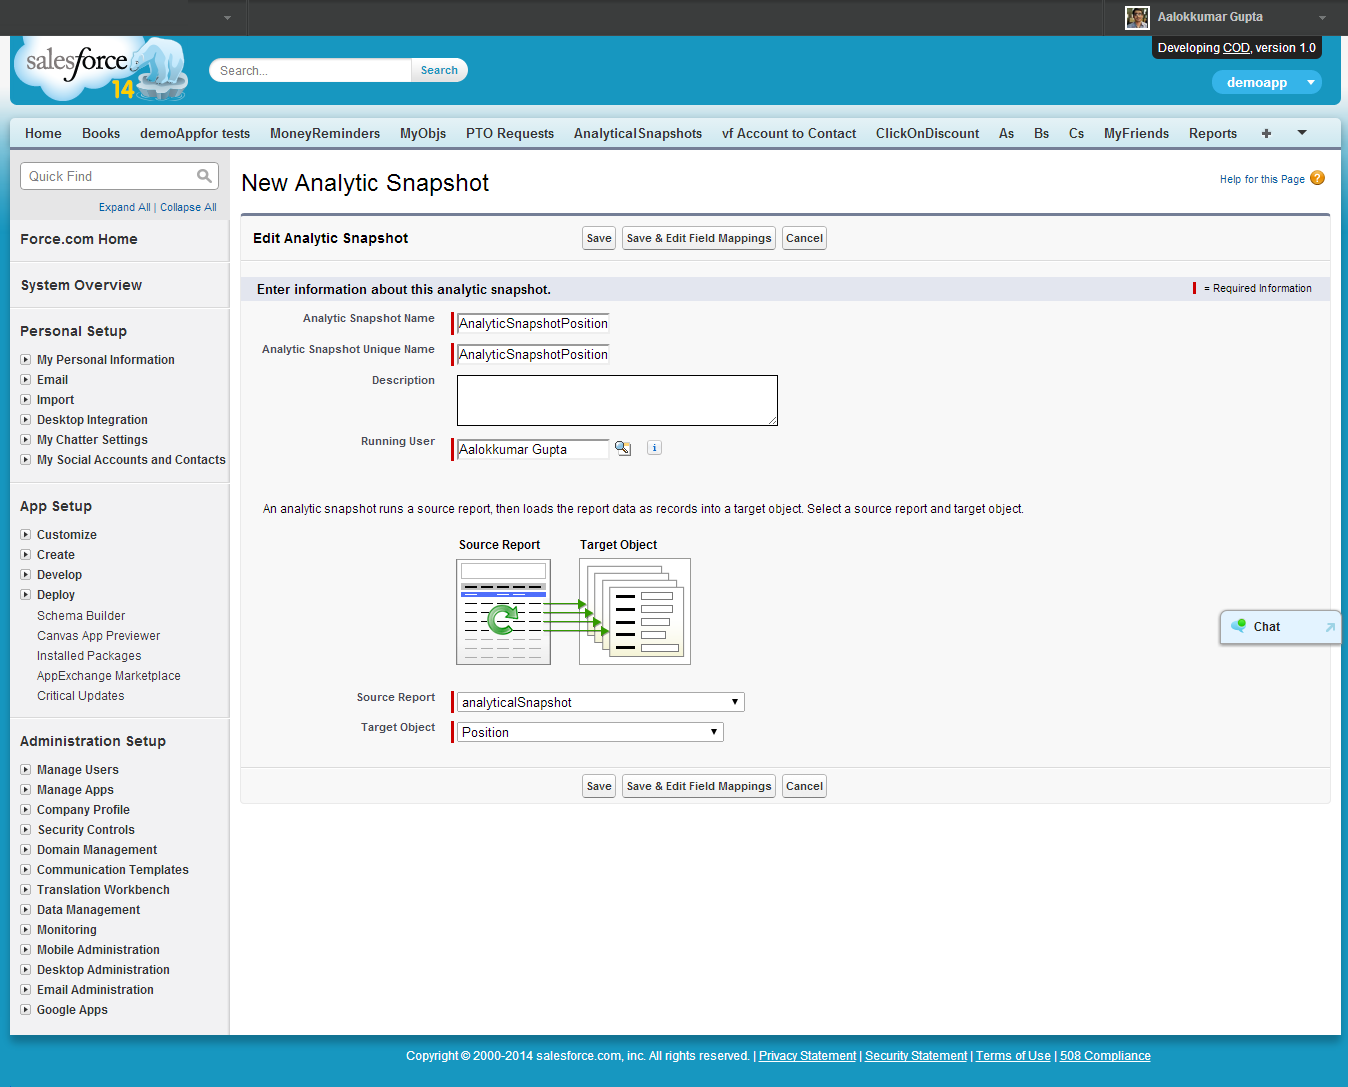This screenshot has width=1348, height=1087.
Task: Click Aalokkumar Gupta's profile photo
Action: (1136, 17)
